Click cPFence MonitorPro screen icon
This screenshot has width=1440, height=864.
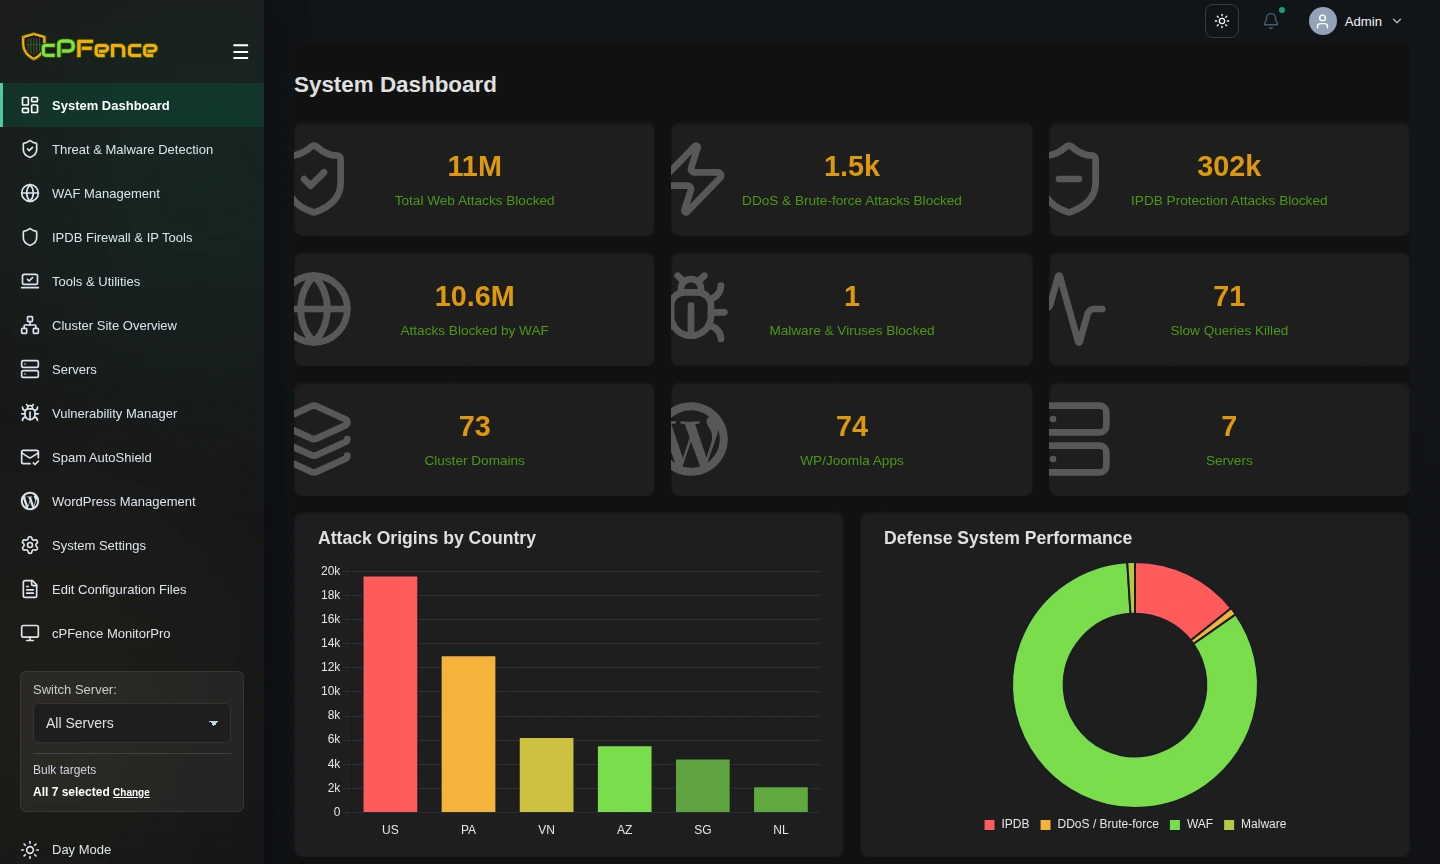click(x=30, y=633)
